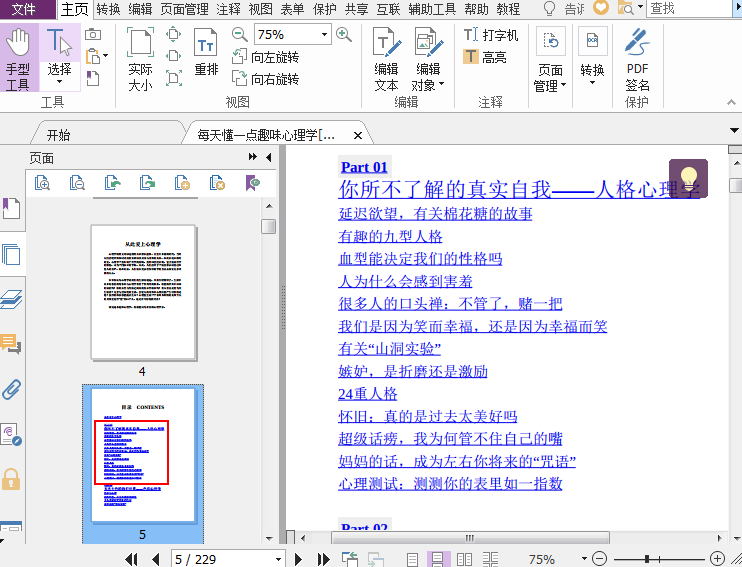Open the document tab list dropdown arrow
The width and height of the screenshot is (742, 567).
click(734, 131)
